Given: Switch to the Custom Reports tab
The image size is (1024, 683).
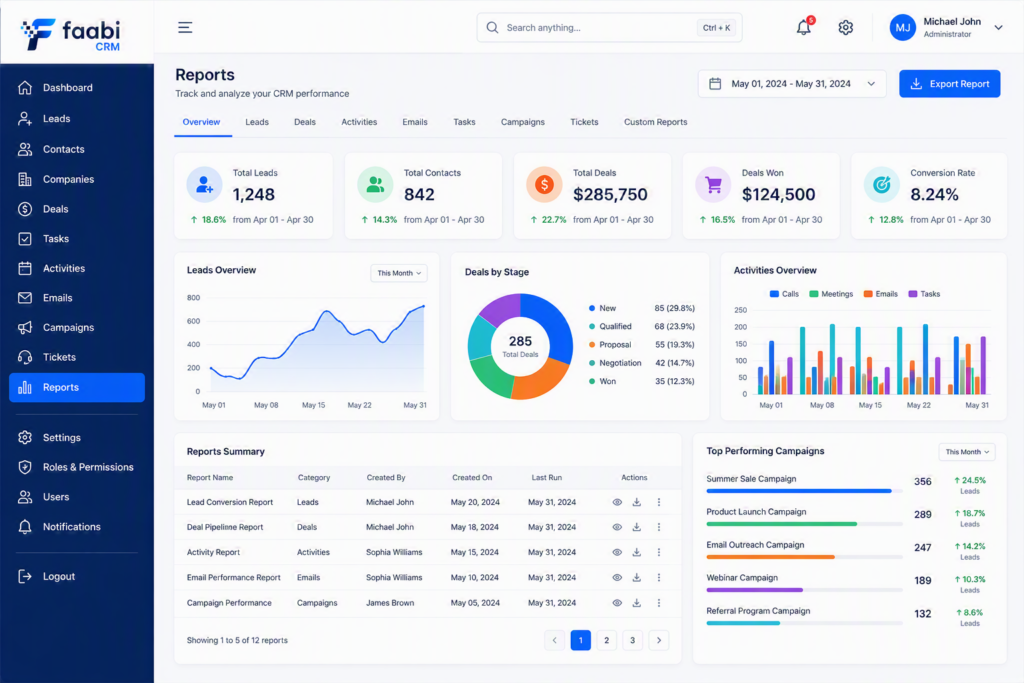Looking at the screenshot, I should [656, 122].
